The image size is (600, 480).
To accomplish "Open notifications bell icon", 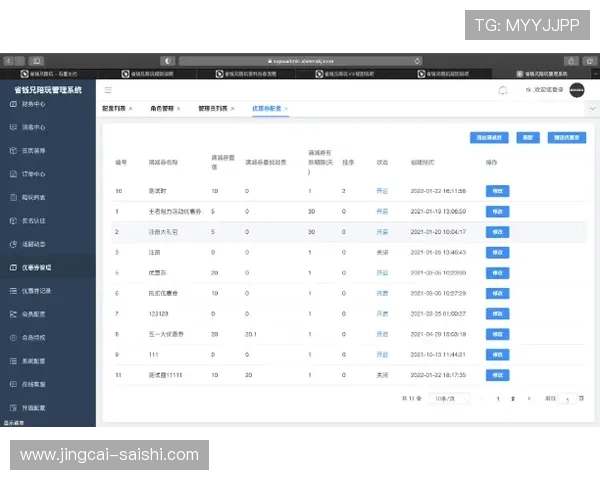I will [503, 90].
